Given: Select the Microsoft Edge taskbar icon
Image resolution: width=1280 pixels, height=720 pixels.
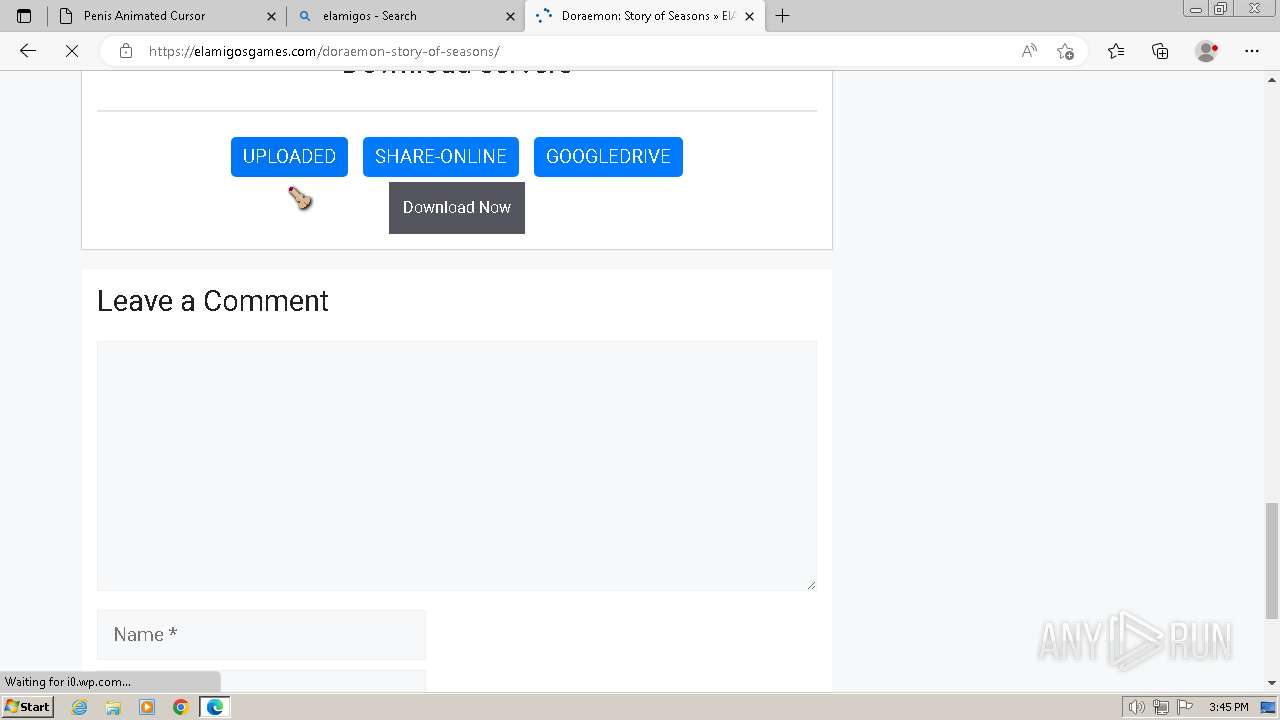Looking at the screenshot, I should 215,707.
